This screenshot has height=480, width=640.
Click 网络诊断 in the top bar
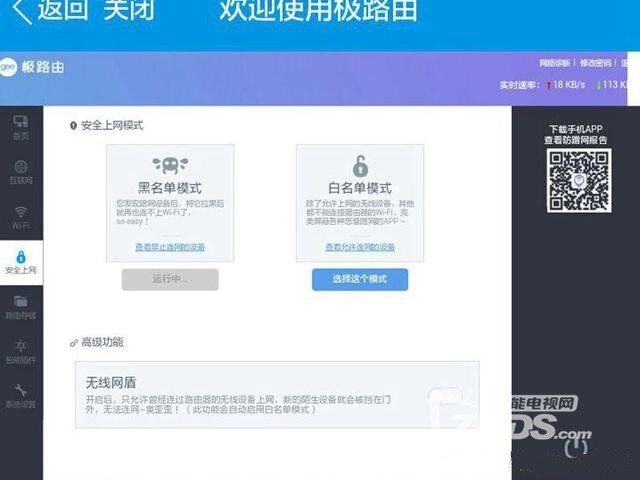(x=557, y=62)
